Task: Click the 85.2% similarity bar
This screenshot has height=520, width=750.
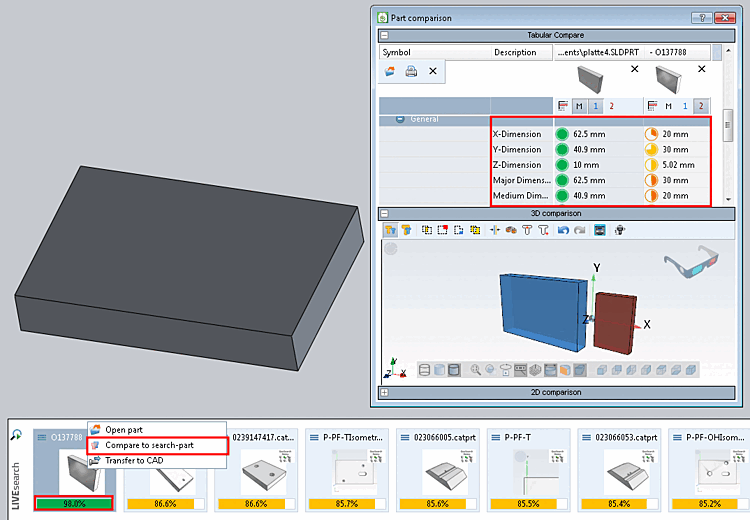Action: tap(710, 504)
